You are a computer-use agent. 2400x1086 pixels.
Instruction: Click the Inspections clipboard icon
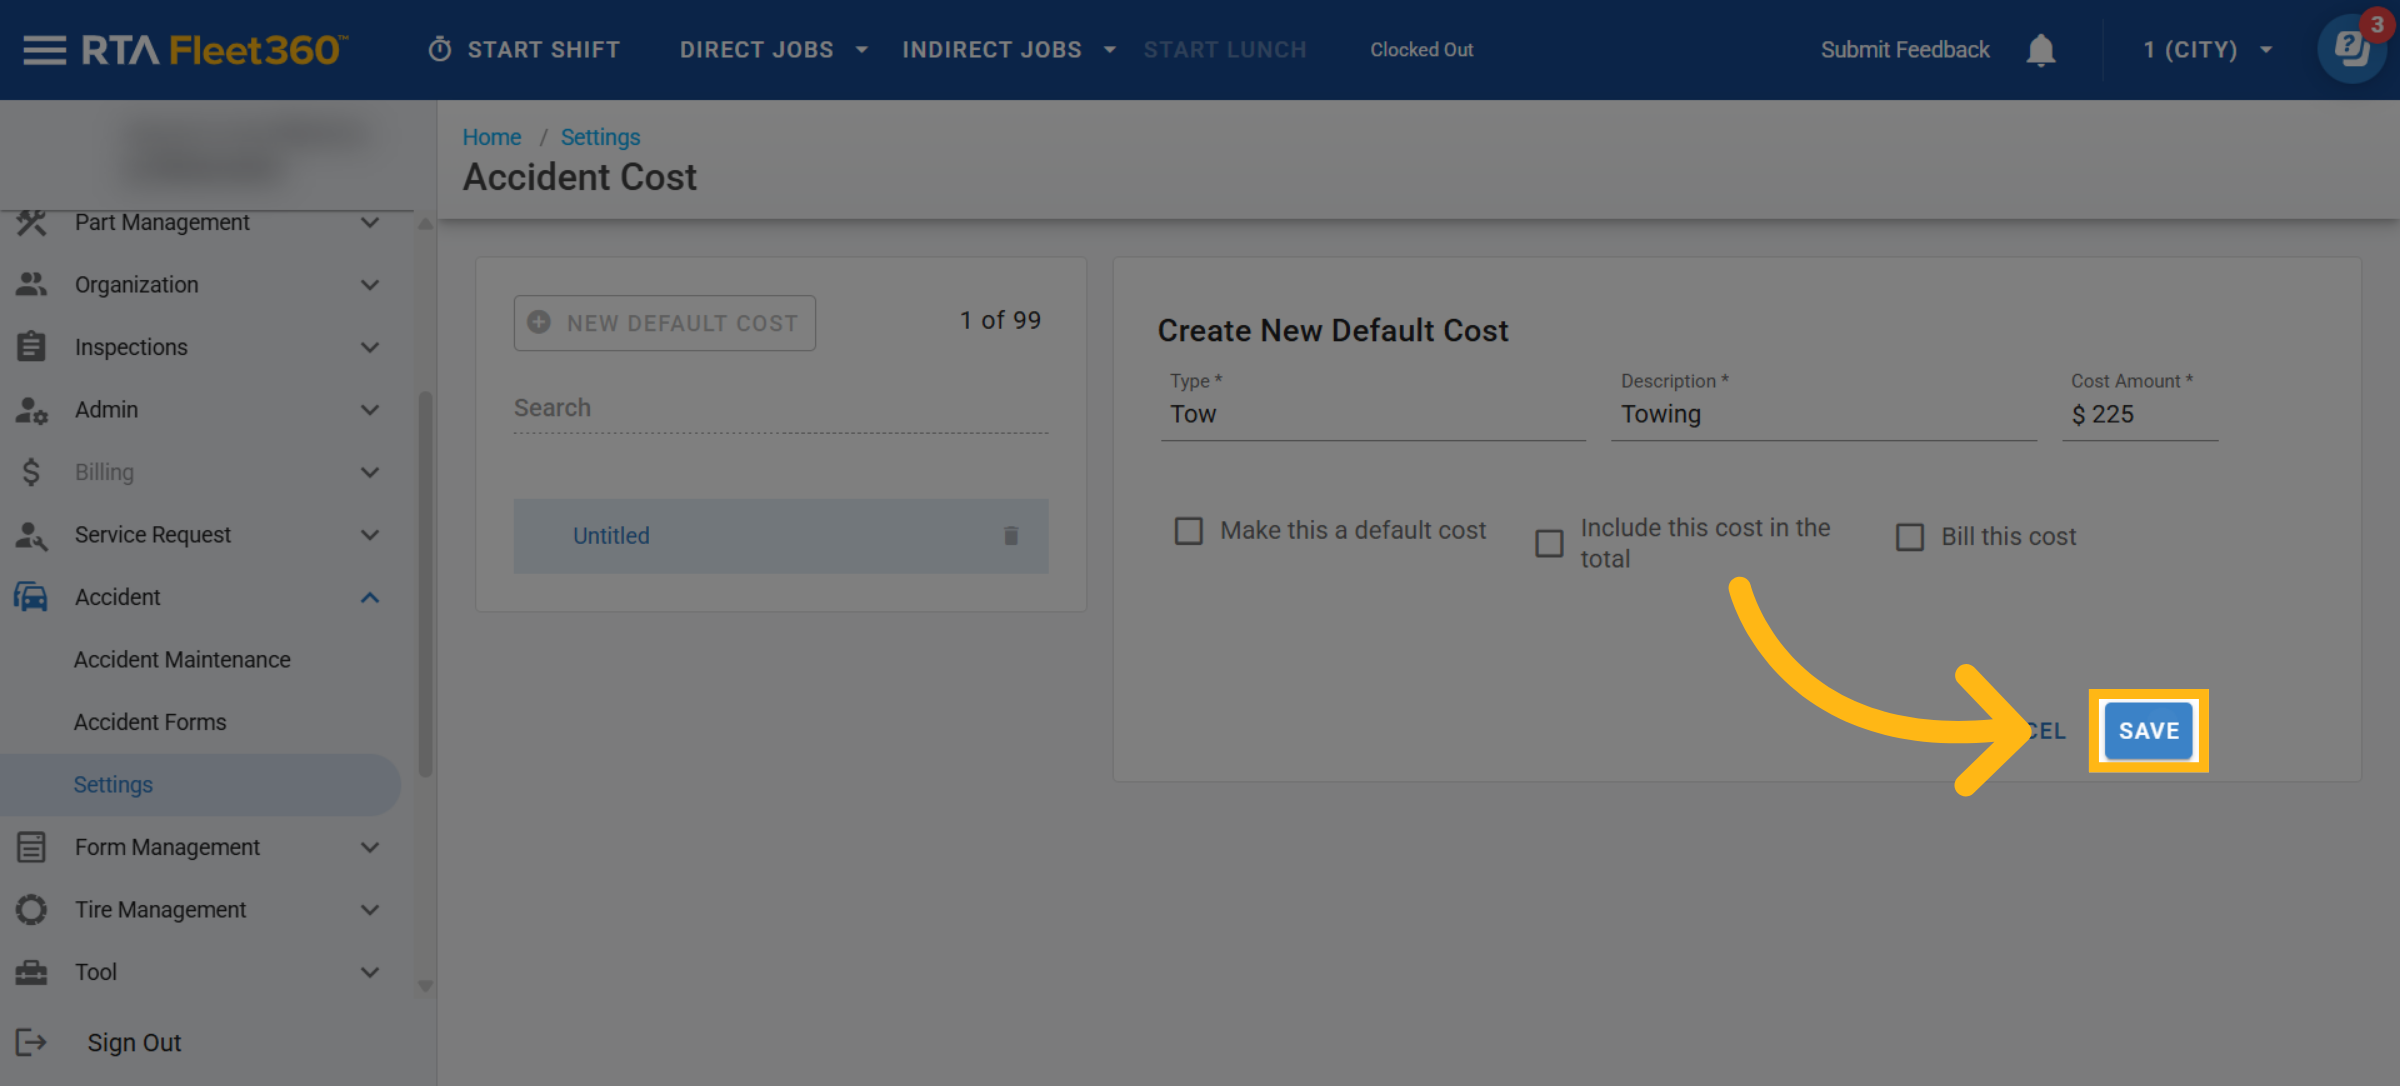click(x=31, y=347)
